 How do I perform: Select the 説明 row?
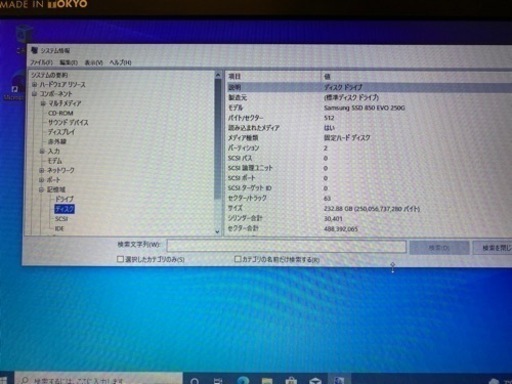point(369,87)
